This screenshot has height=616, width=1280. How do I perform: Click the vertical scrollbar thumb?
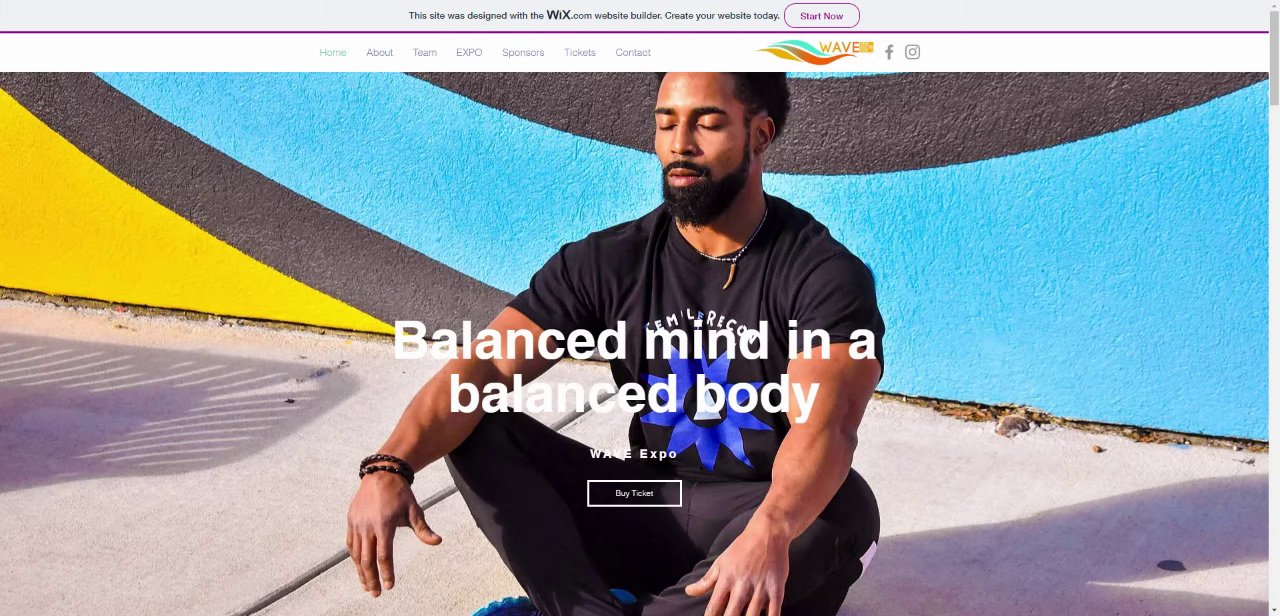point(1274,60)
